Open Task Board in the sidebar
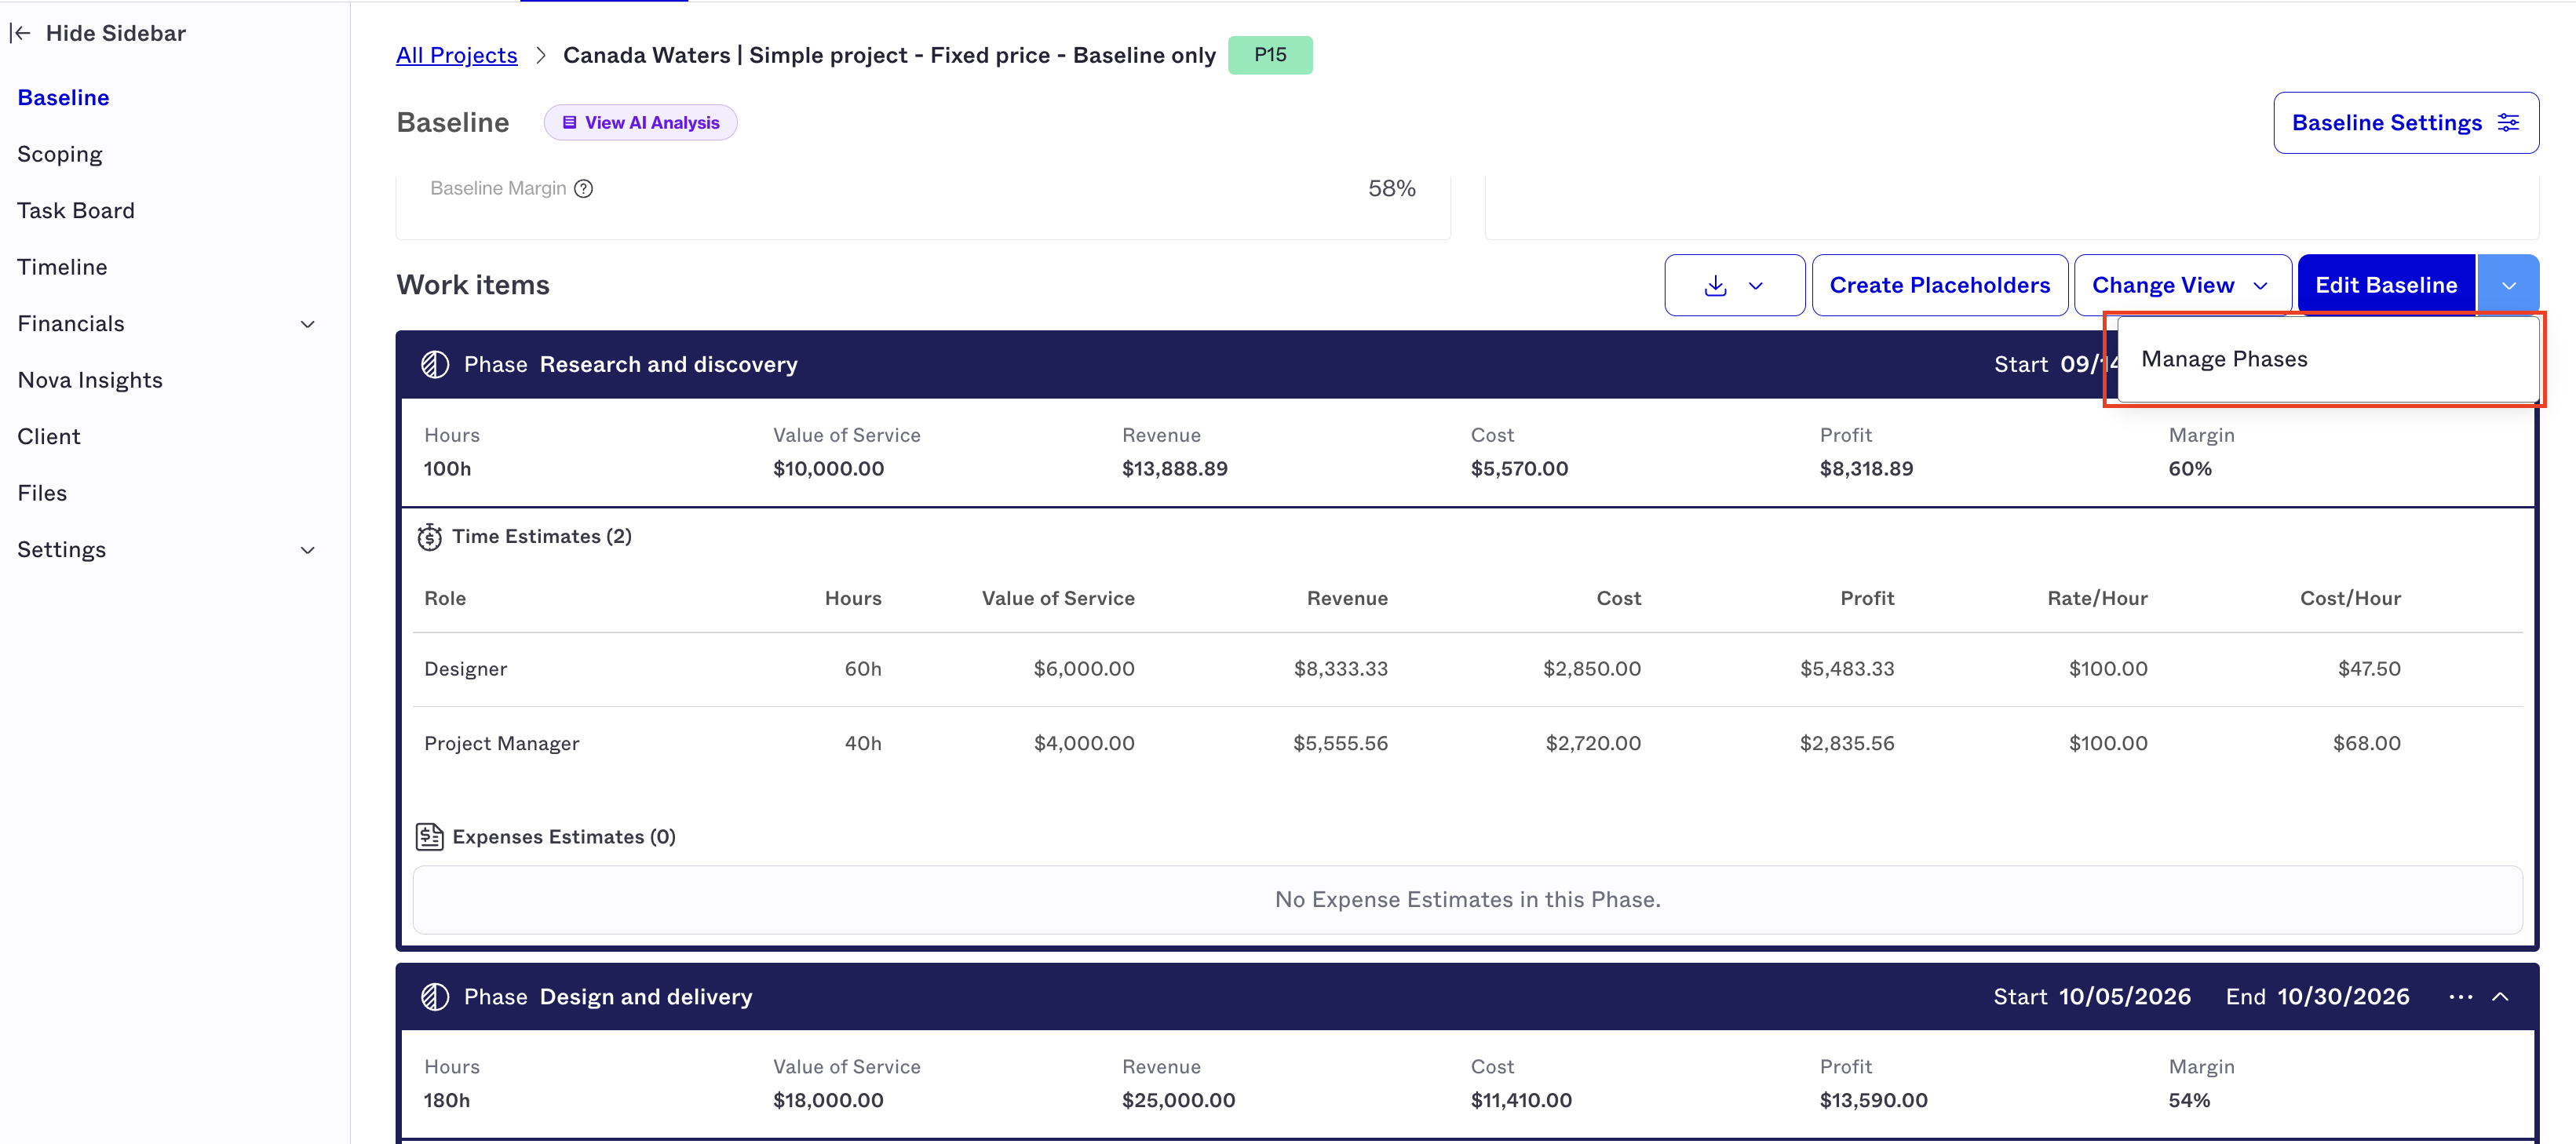Viewport: 2576px width, 1144px height. (76, 211)
